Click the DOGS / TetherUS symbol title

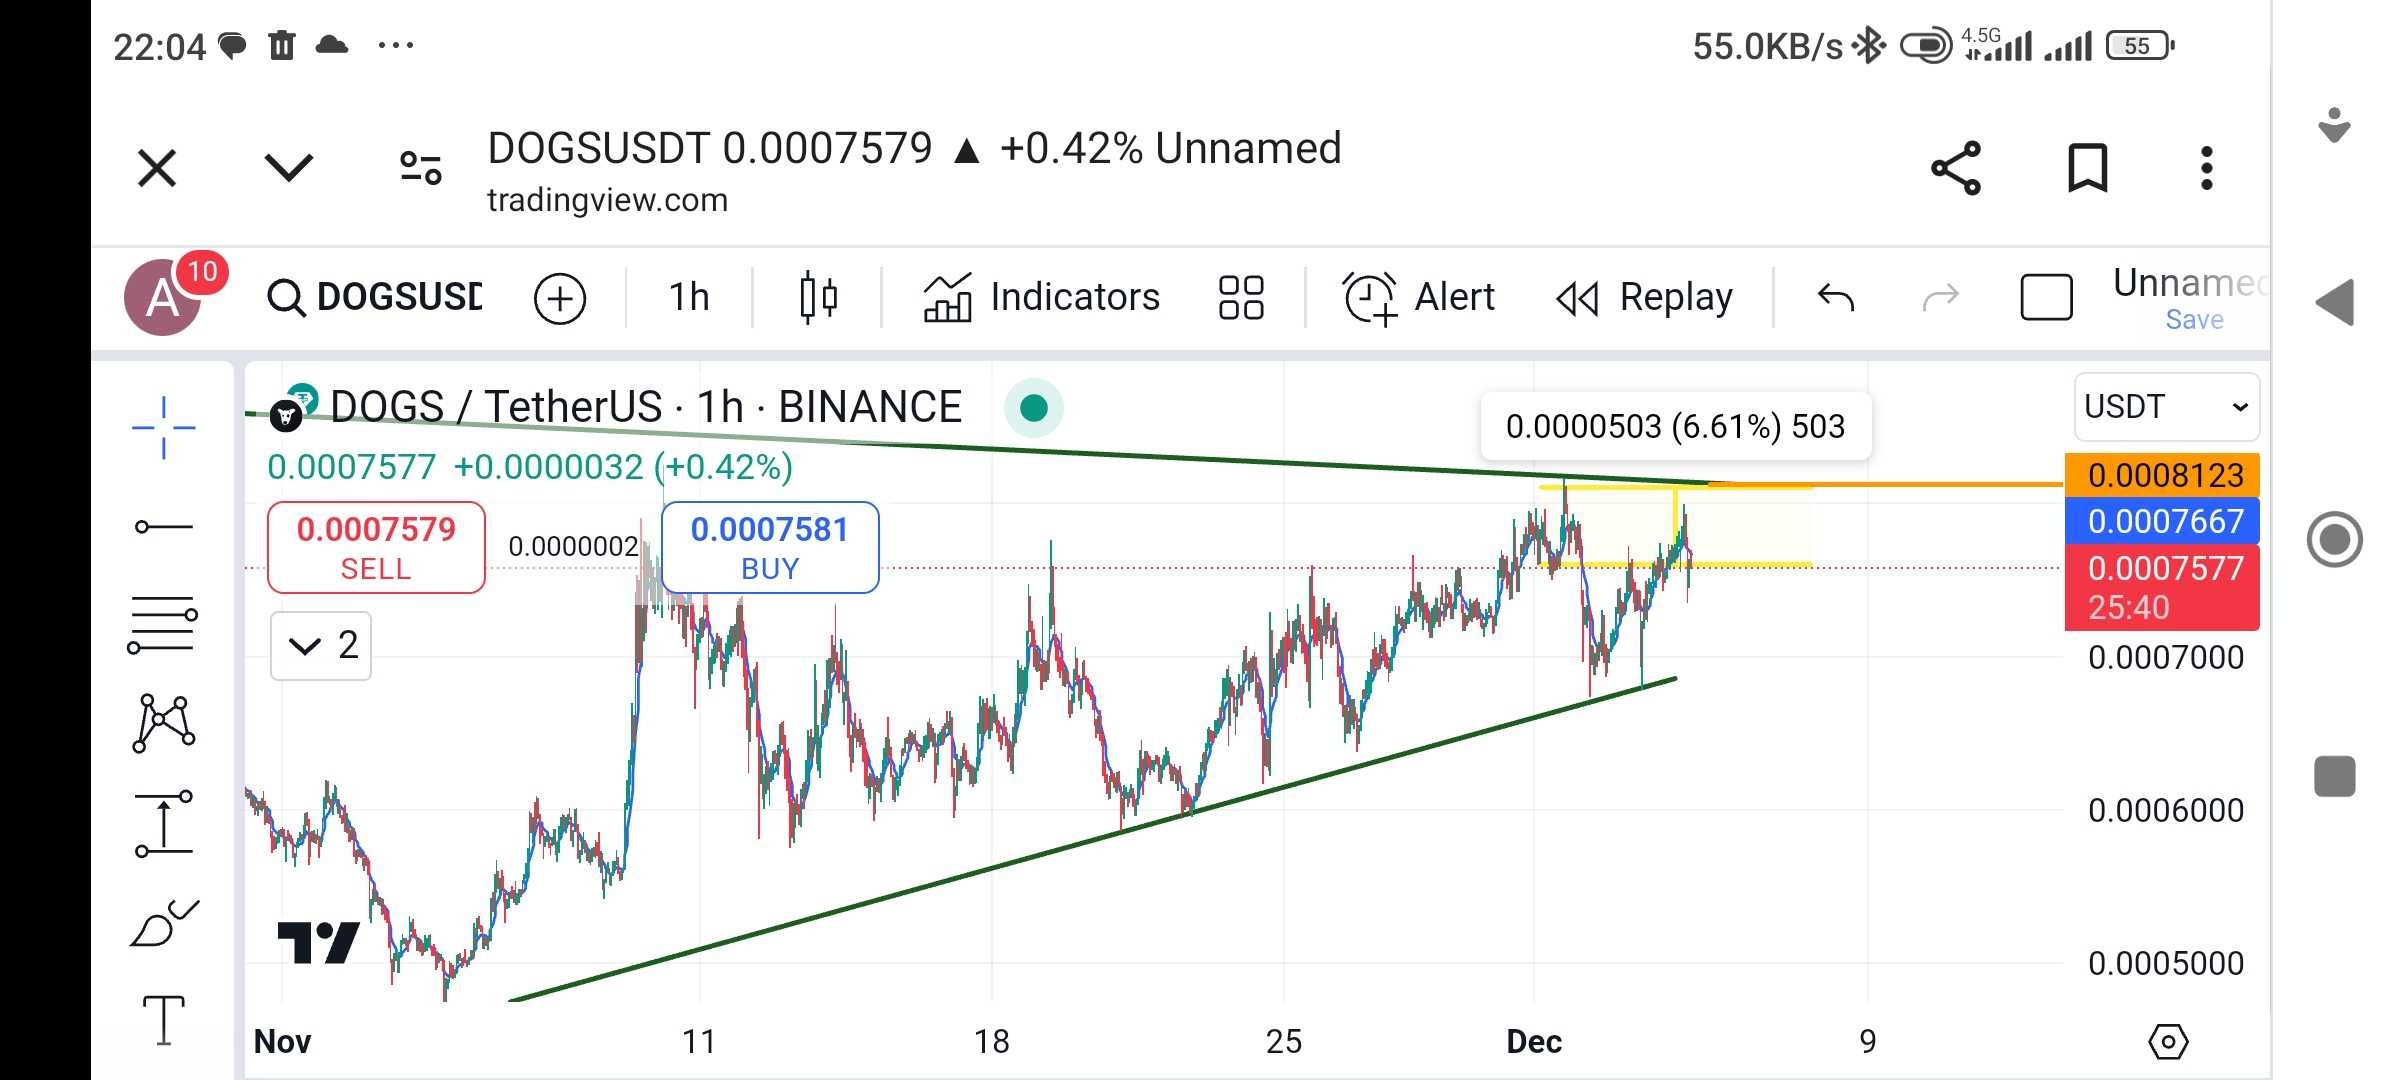[646, 407]
